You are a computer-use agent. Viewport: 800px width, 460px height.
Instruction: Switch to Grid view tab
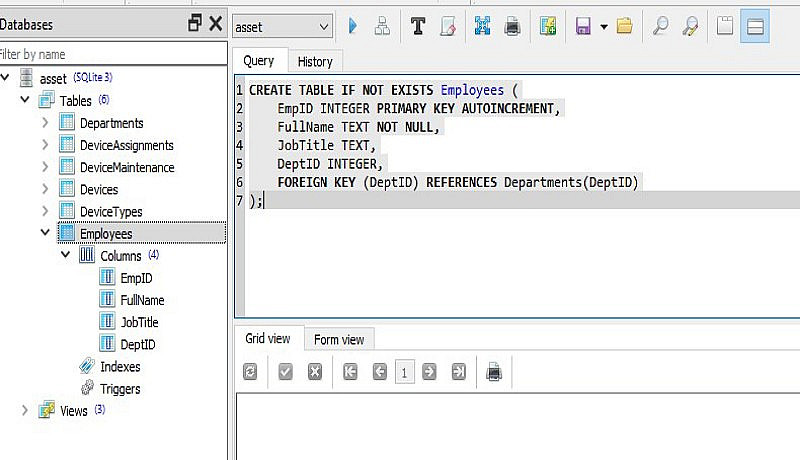coord(268,339)
